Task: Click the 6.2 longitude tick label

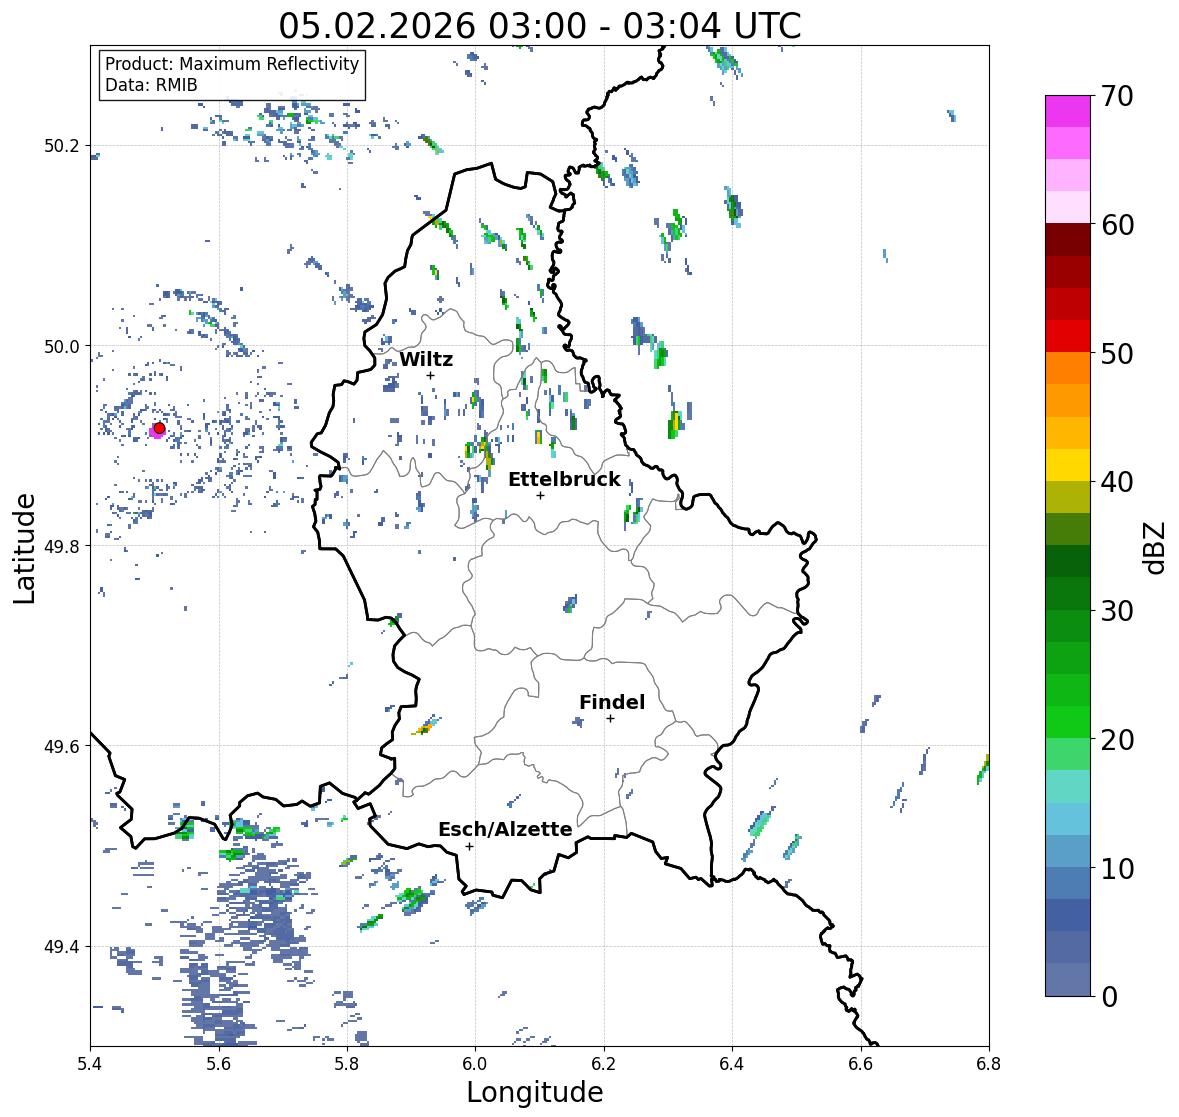Action: (x=604, y=1064)
